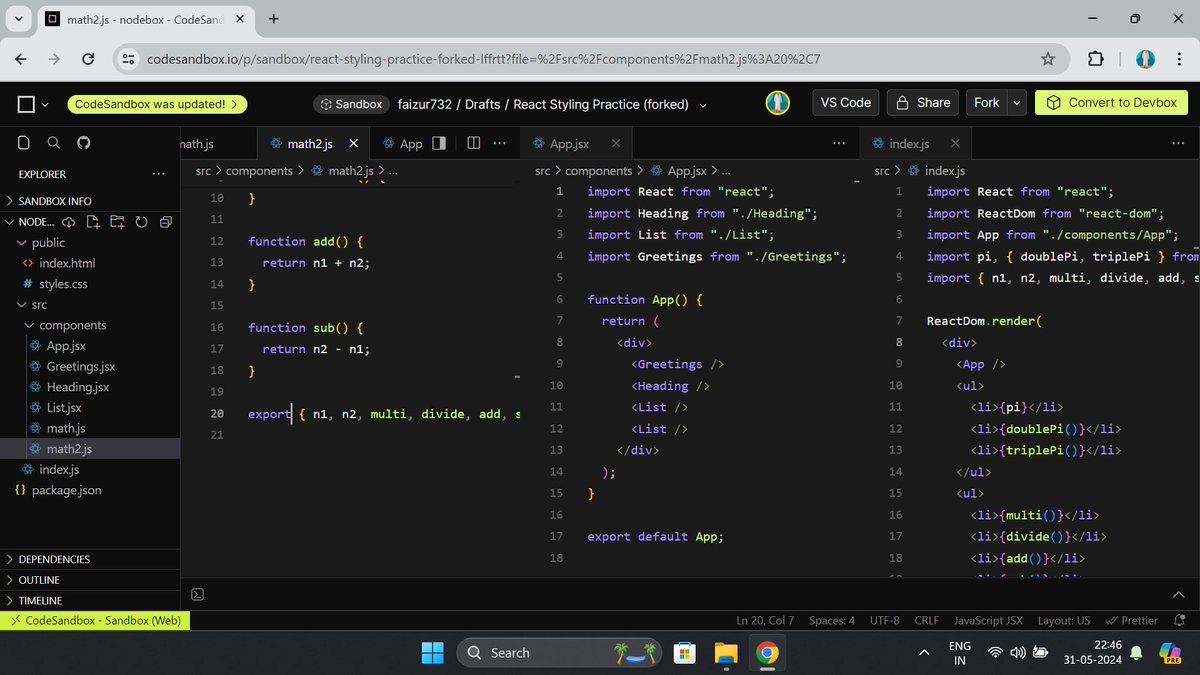Click the Windows taskbar search box
The image size is (1200, 675).
pyautogui.click(x=560, y=652)
